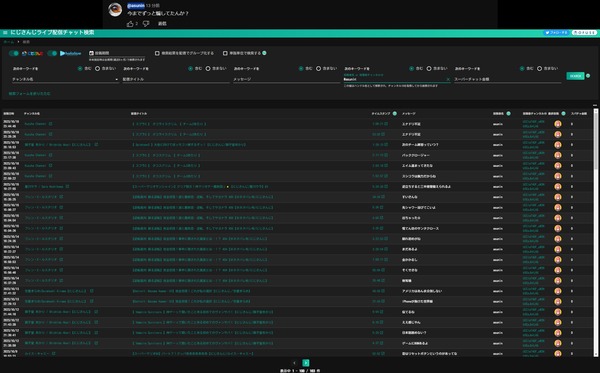The width and height of the screenshot is (600, 373).
Task: Select exclude radio for channel name
Action: click(97, 68)
